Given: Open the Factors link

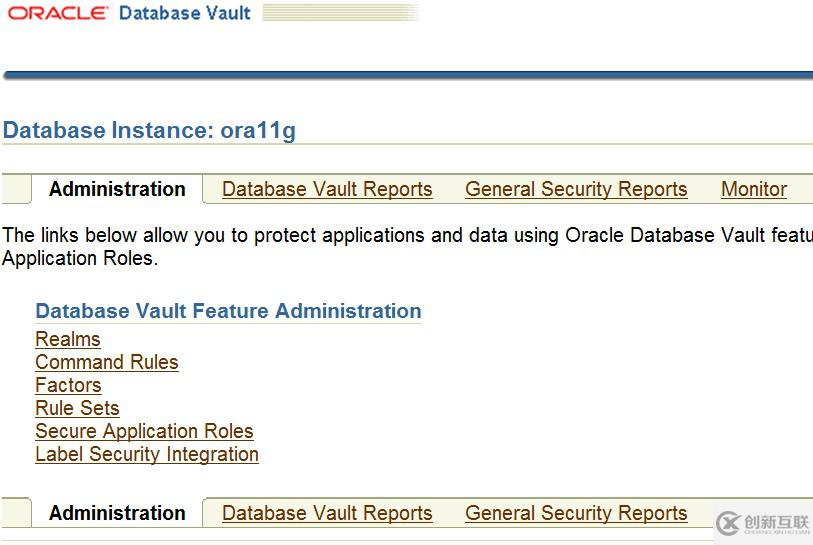Looking at the screenshot, I should tap(68, 386).
